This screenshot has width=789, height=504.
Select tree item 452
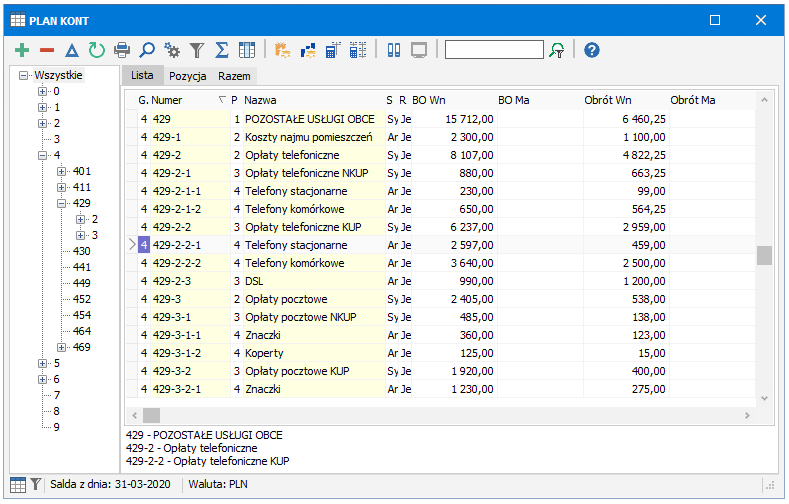click(x=82, y=299)
